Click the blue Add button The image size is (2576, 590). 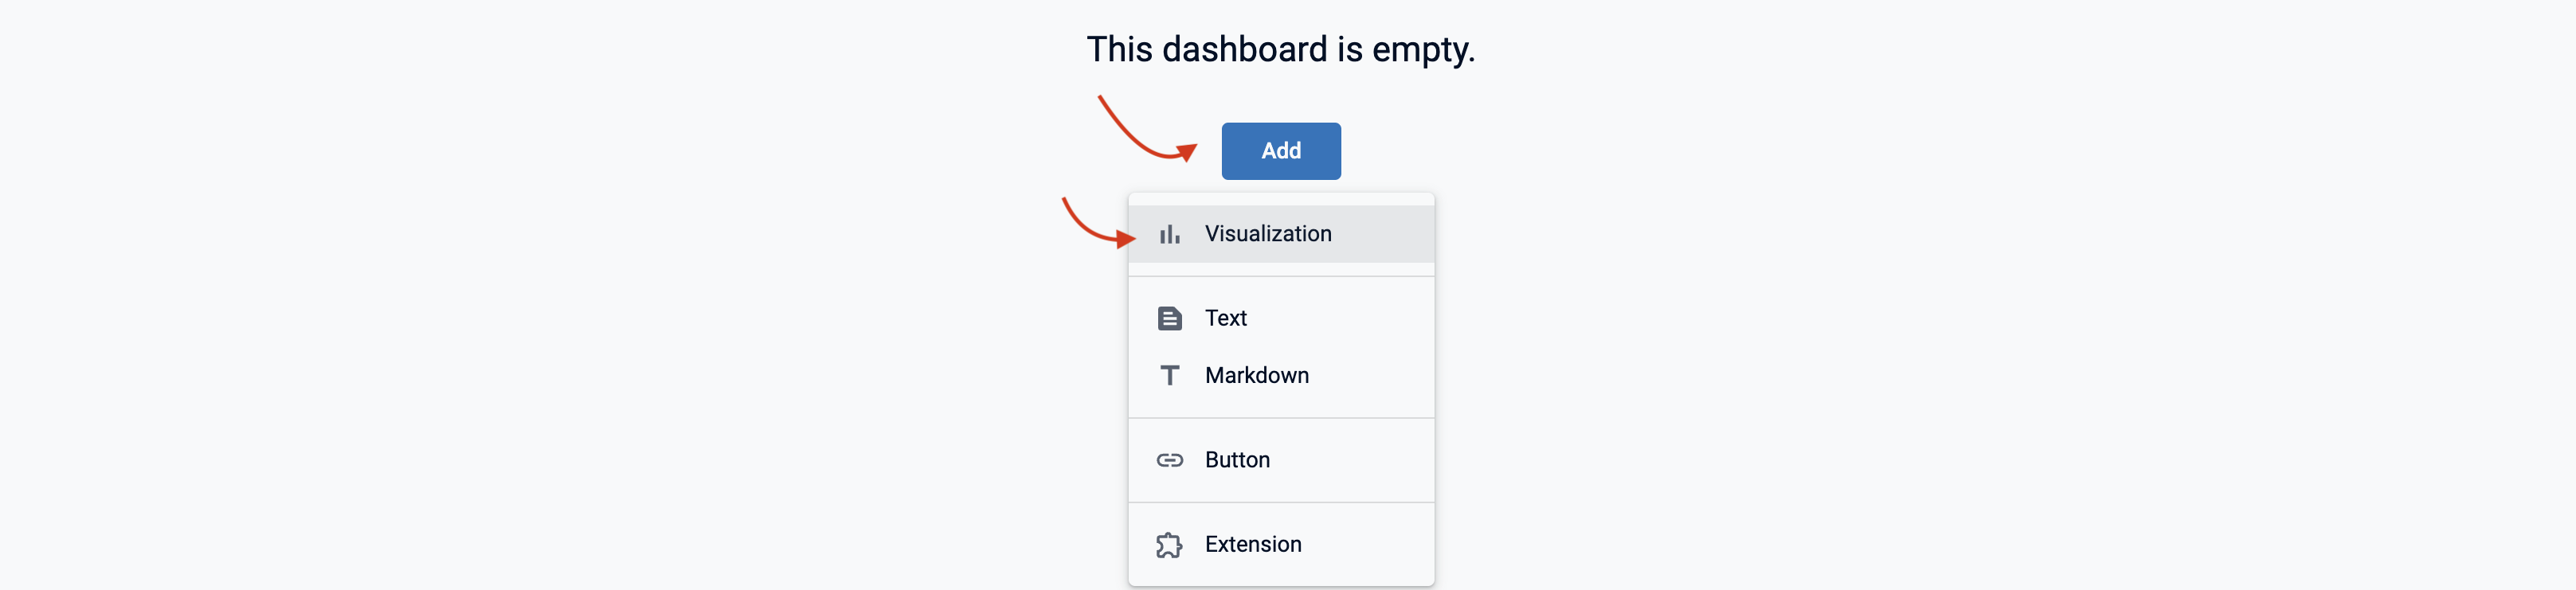(1280, 151)
